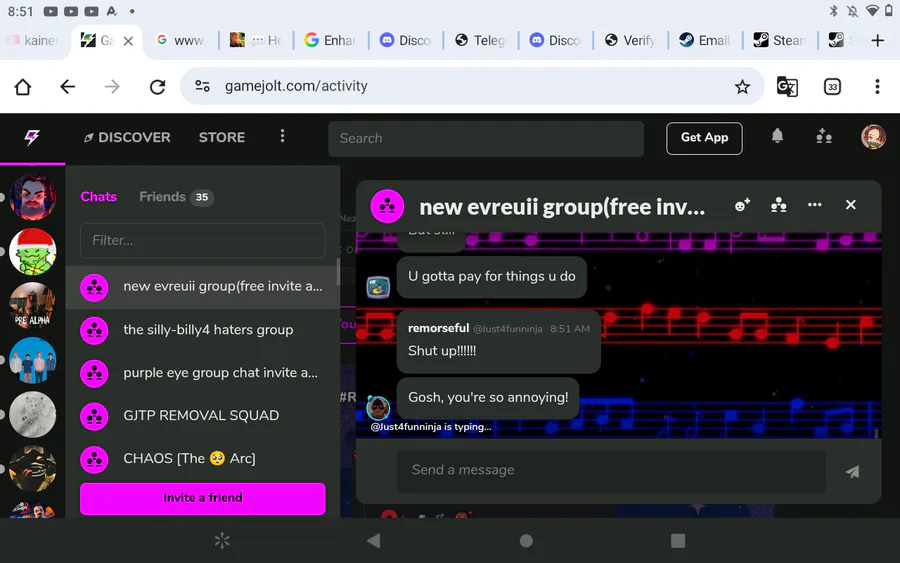Open the Hello Neighbor community avatar in sidebar

click(x=33, y=198)
